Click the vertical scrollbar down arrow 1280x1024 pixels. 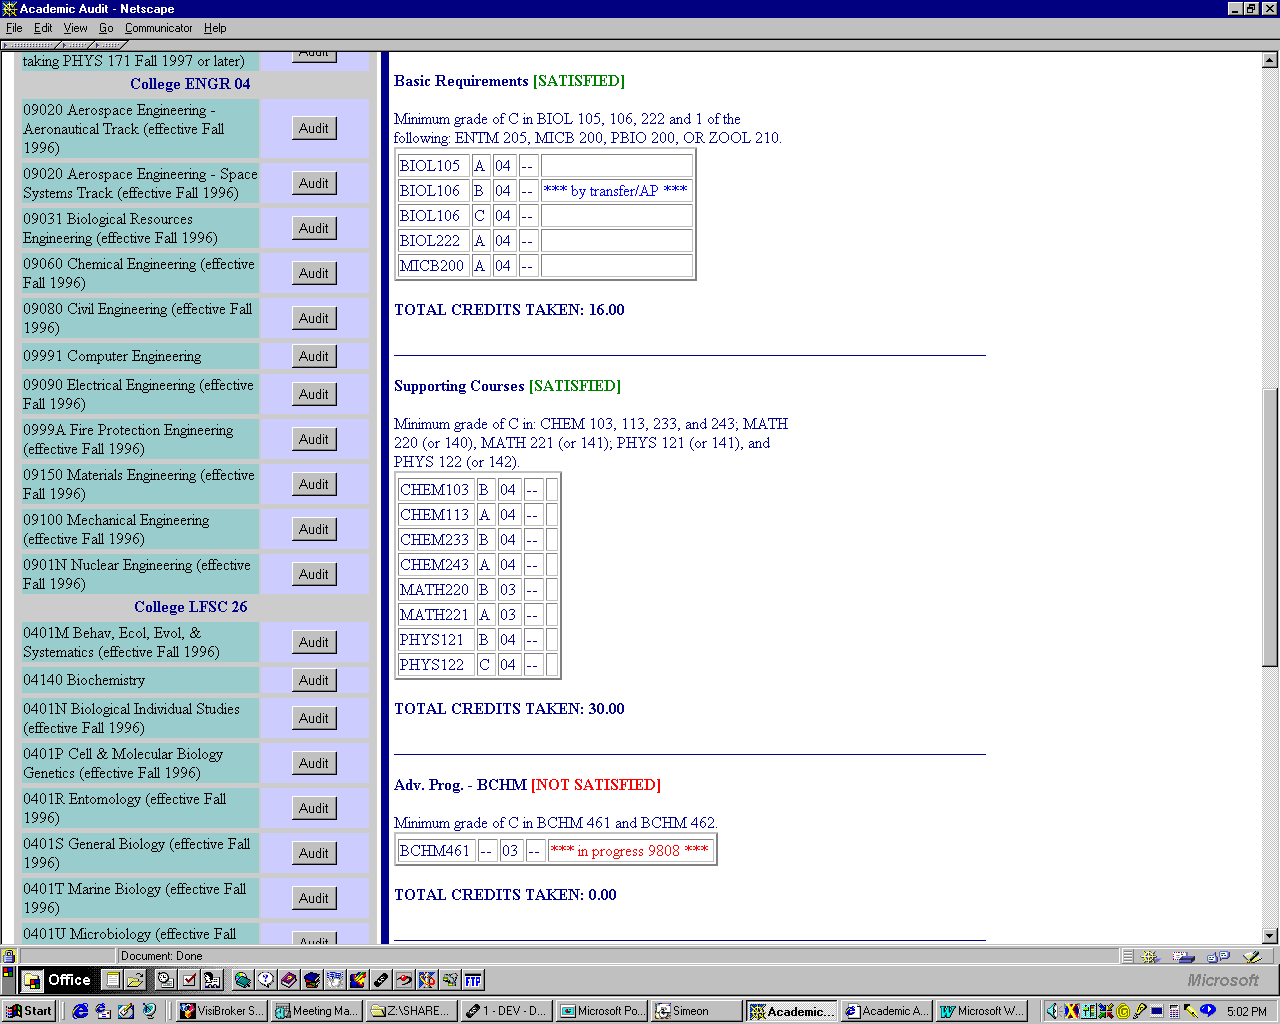(1270, 936)
